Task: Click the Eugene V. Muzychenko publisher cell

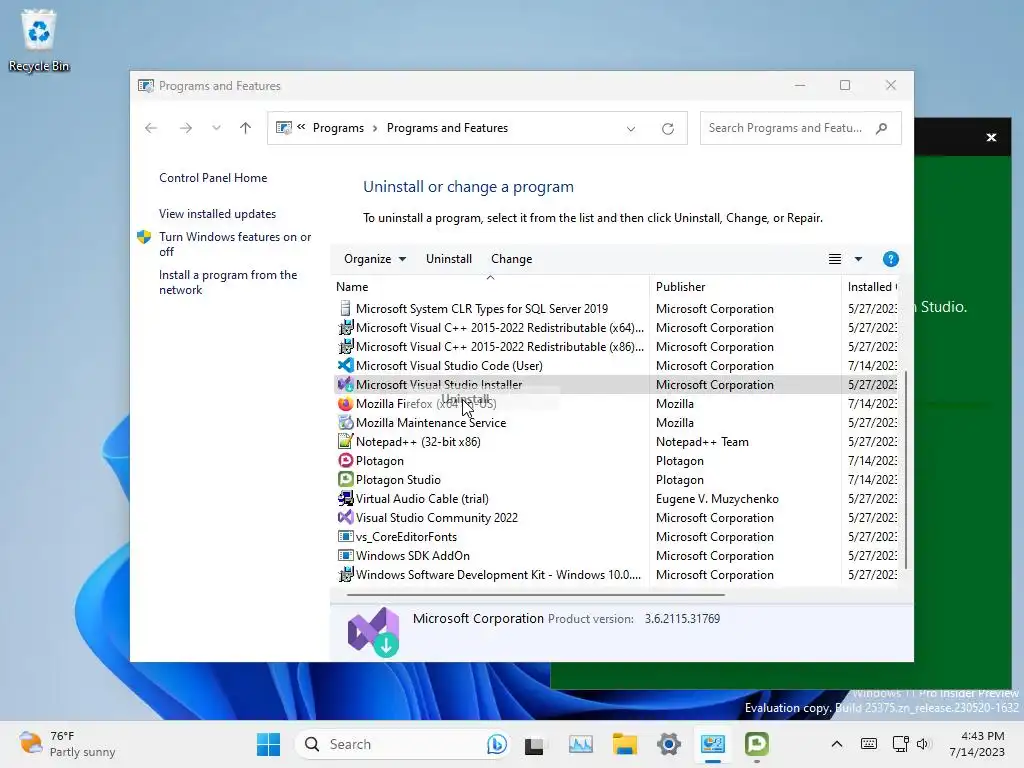Action: tap(717, 498)
